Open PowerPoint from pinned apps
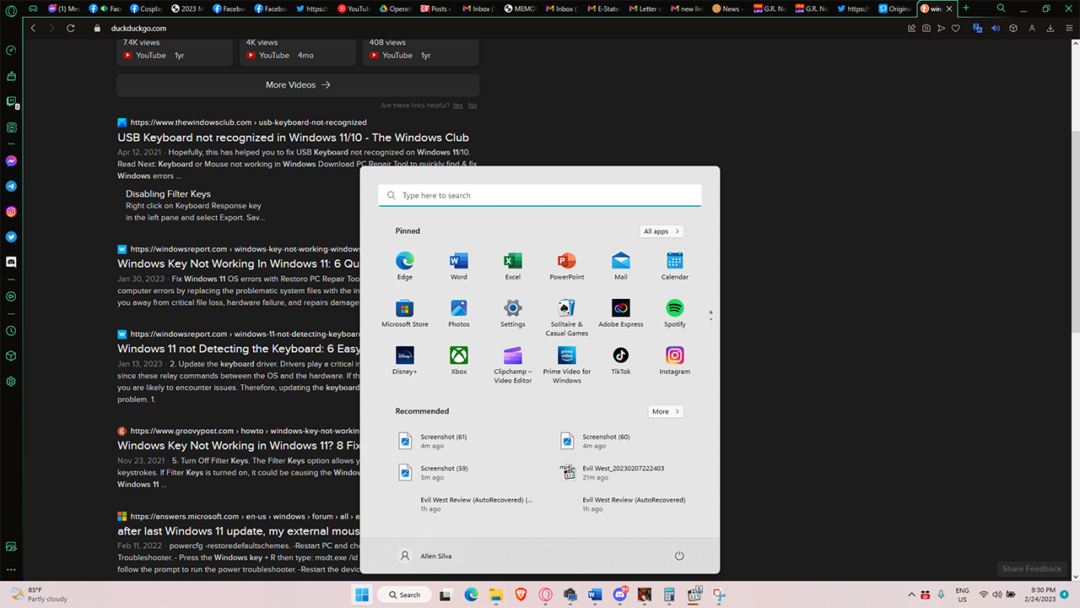The image size is (1080, 608). [x=566, y=262]
